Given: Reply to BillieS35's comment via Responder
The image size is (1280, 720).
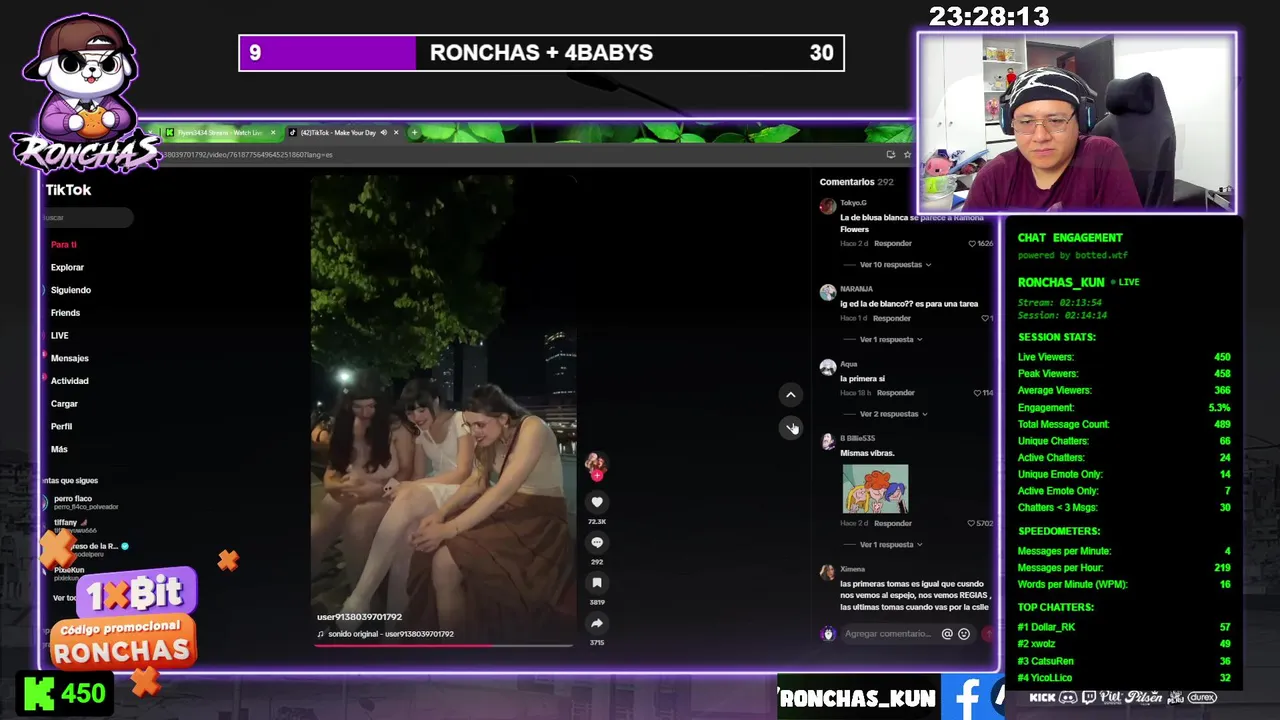Looking at the screenshot, I should tap(893, 523).
